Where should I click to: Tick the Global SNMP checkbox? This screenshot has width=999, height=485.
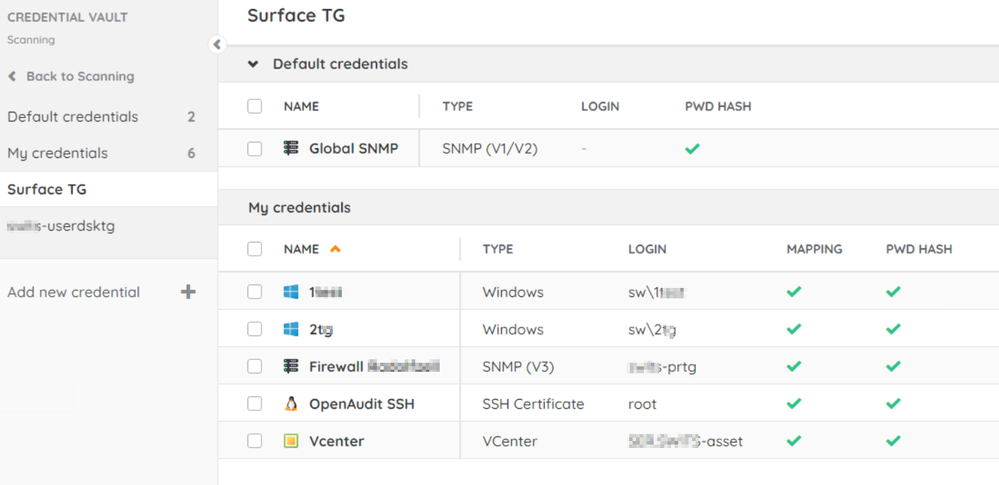pyautogui.click(x=255, y=148)
